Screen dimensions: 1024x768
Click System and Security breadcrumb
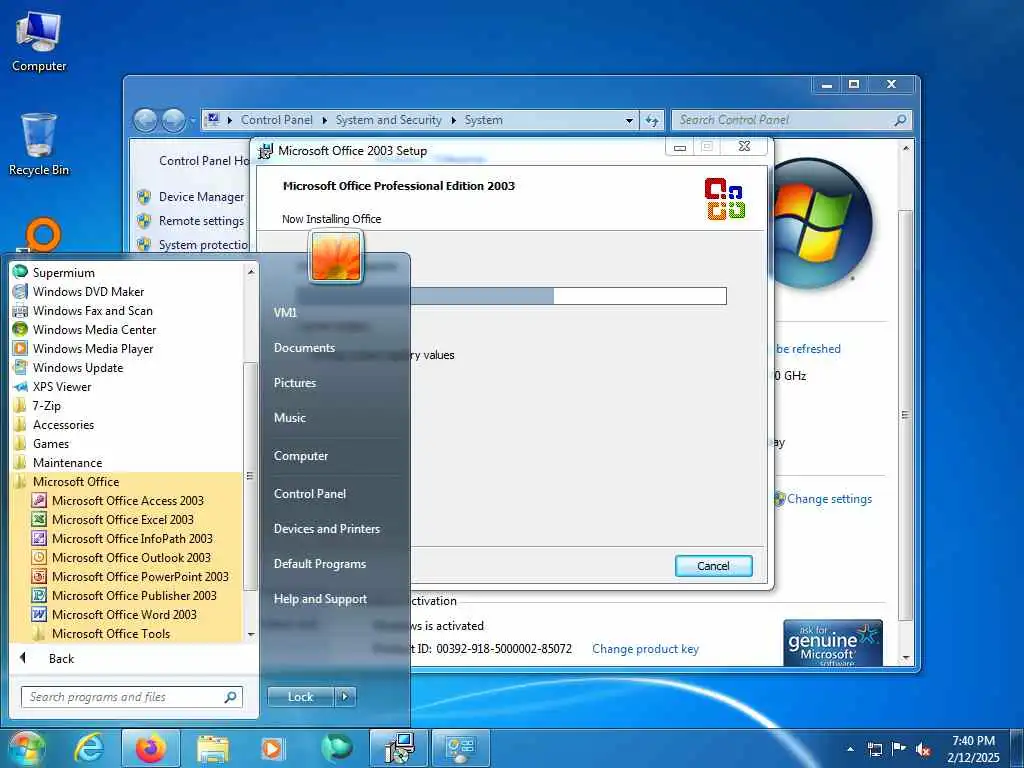point(389,120)
